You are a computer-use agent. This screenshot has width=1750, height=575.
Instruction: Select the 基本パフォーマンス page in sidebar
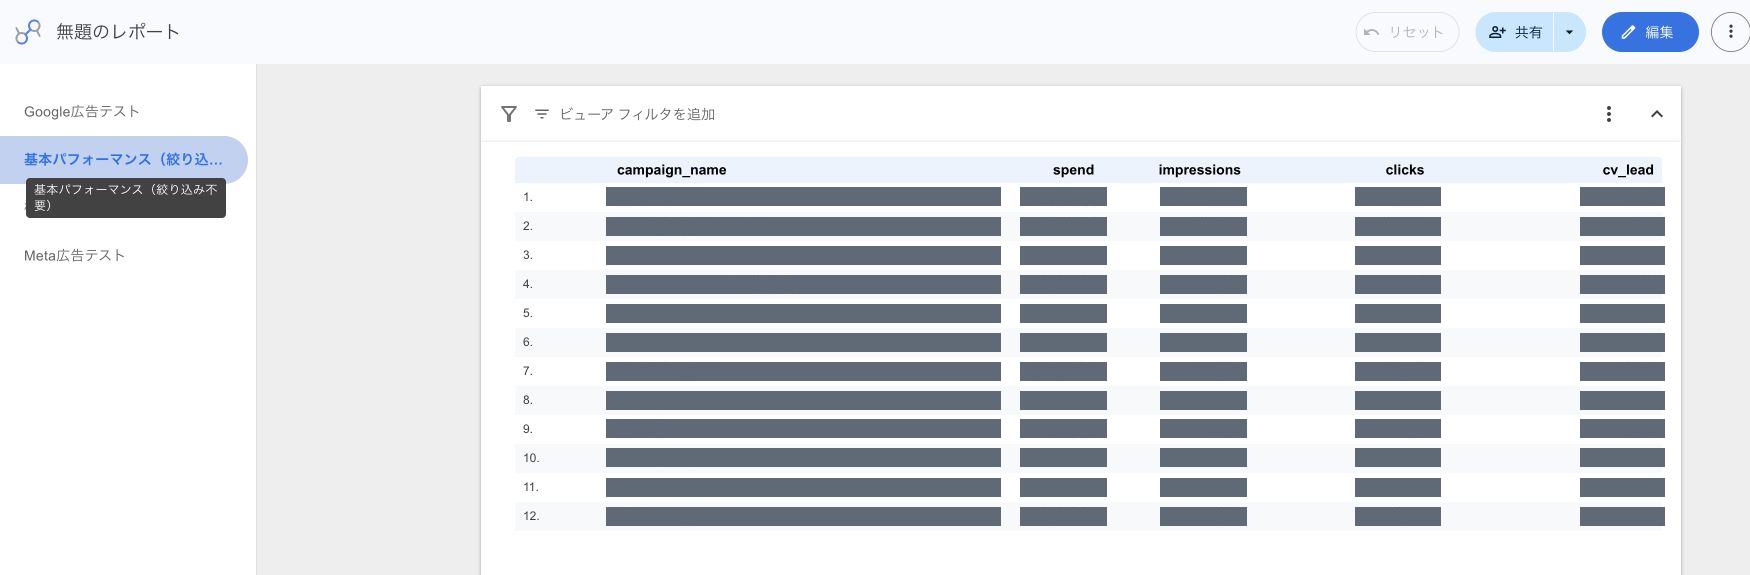pos(123,159)
